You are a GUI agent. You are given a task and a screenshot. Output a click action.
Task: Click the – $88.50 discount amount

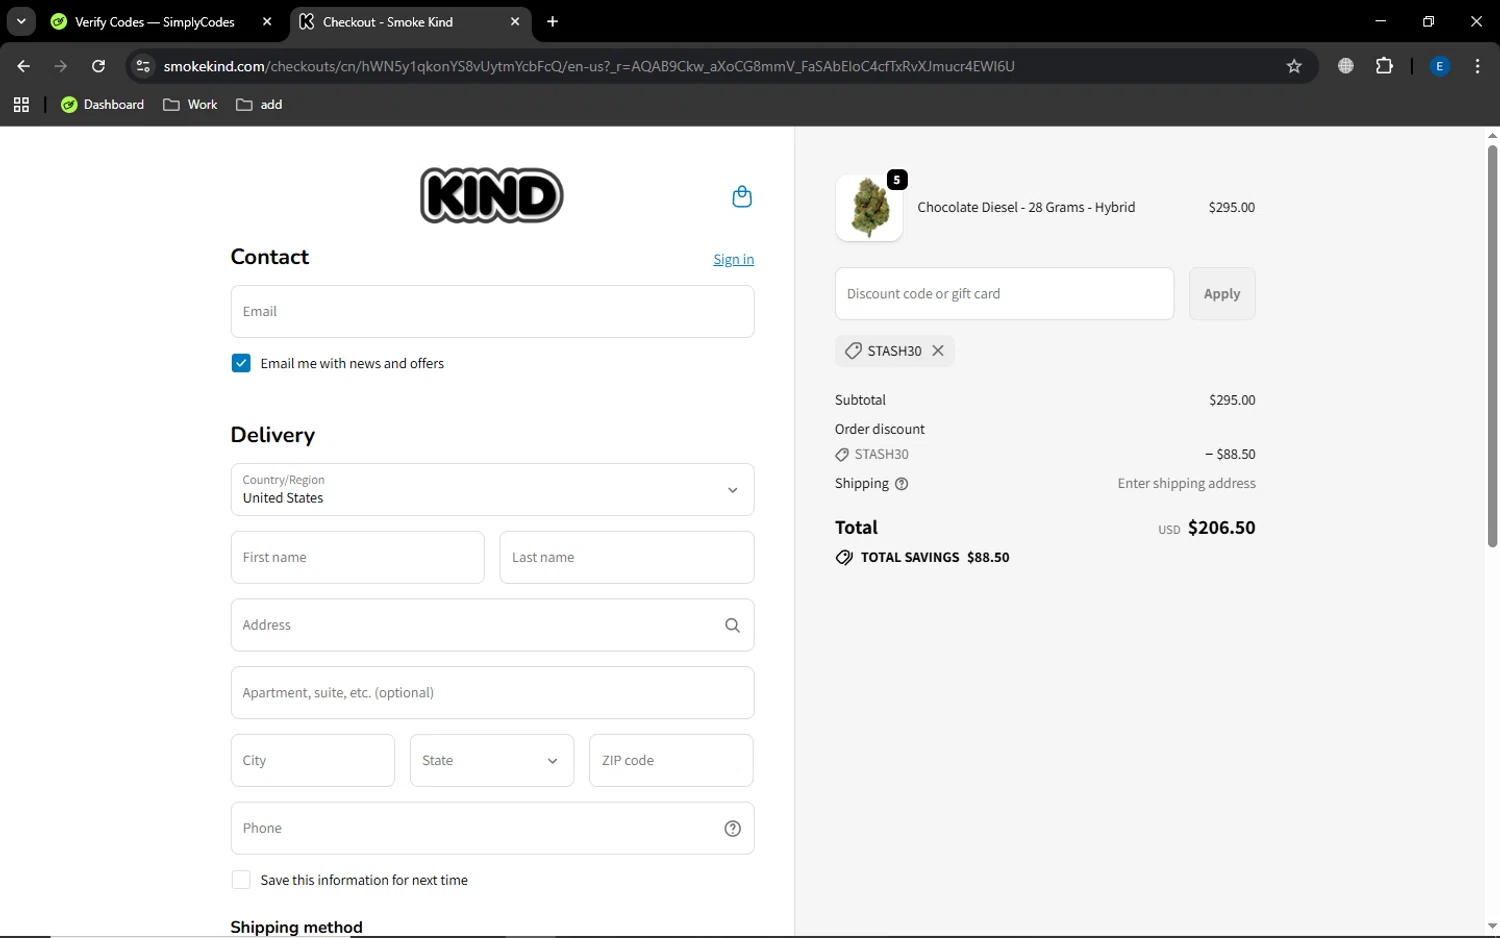tap(1230, 454)
